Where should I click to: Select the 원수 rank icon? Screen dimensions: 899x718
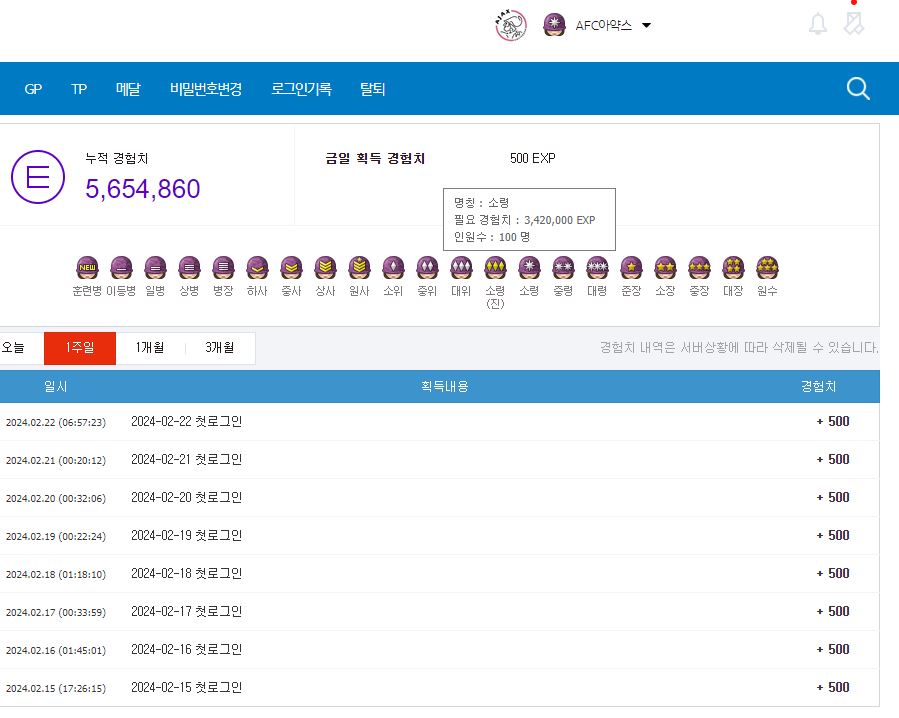(x=767, y=268)
